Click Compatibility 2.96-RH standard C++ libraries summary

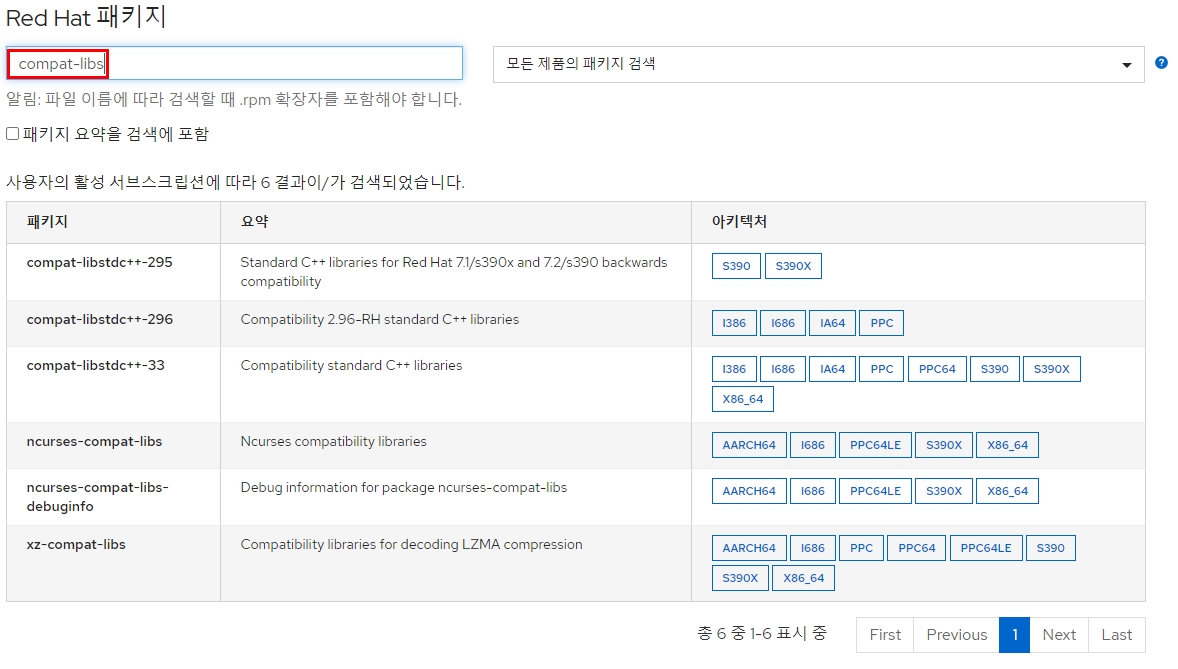[379, 319]
